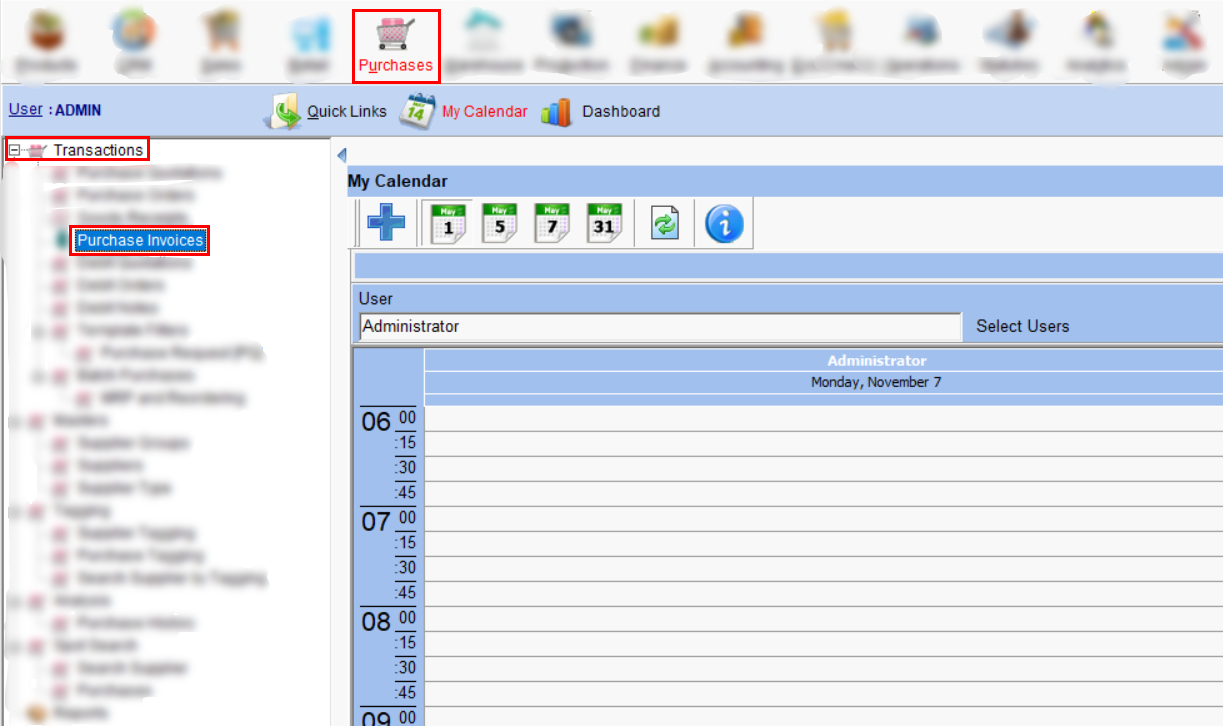Collapse the Transactions tree node

coord(14,150)
